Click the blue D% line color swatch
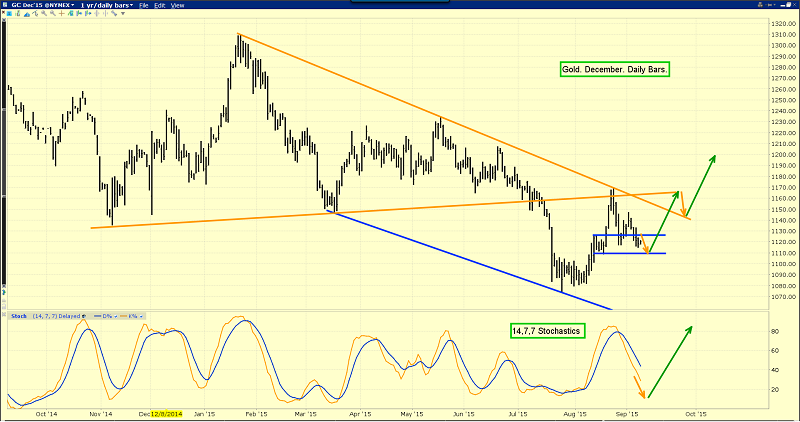Image resolution: width=800 pixels, height=422 pixels. pos(98,316)
